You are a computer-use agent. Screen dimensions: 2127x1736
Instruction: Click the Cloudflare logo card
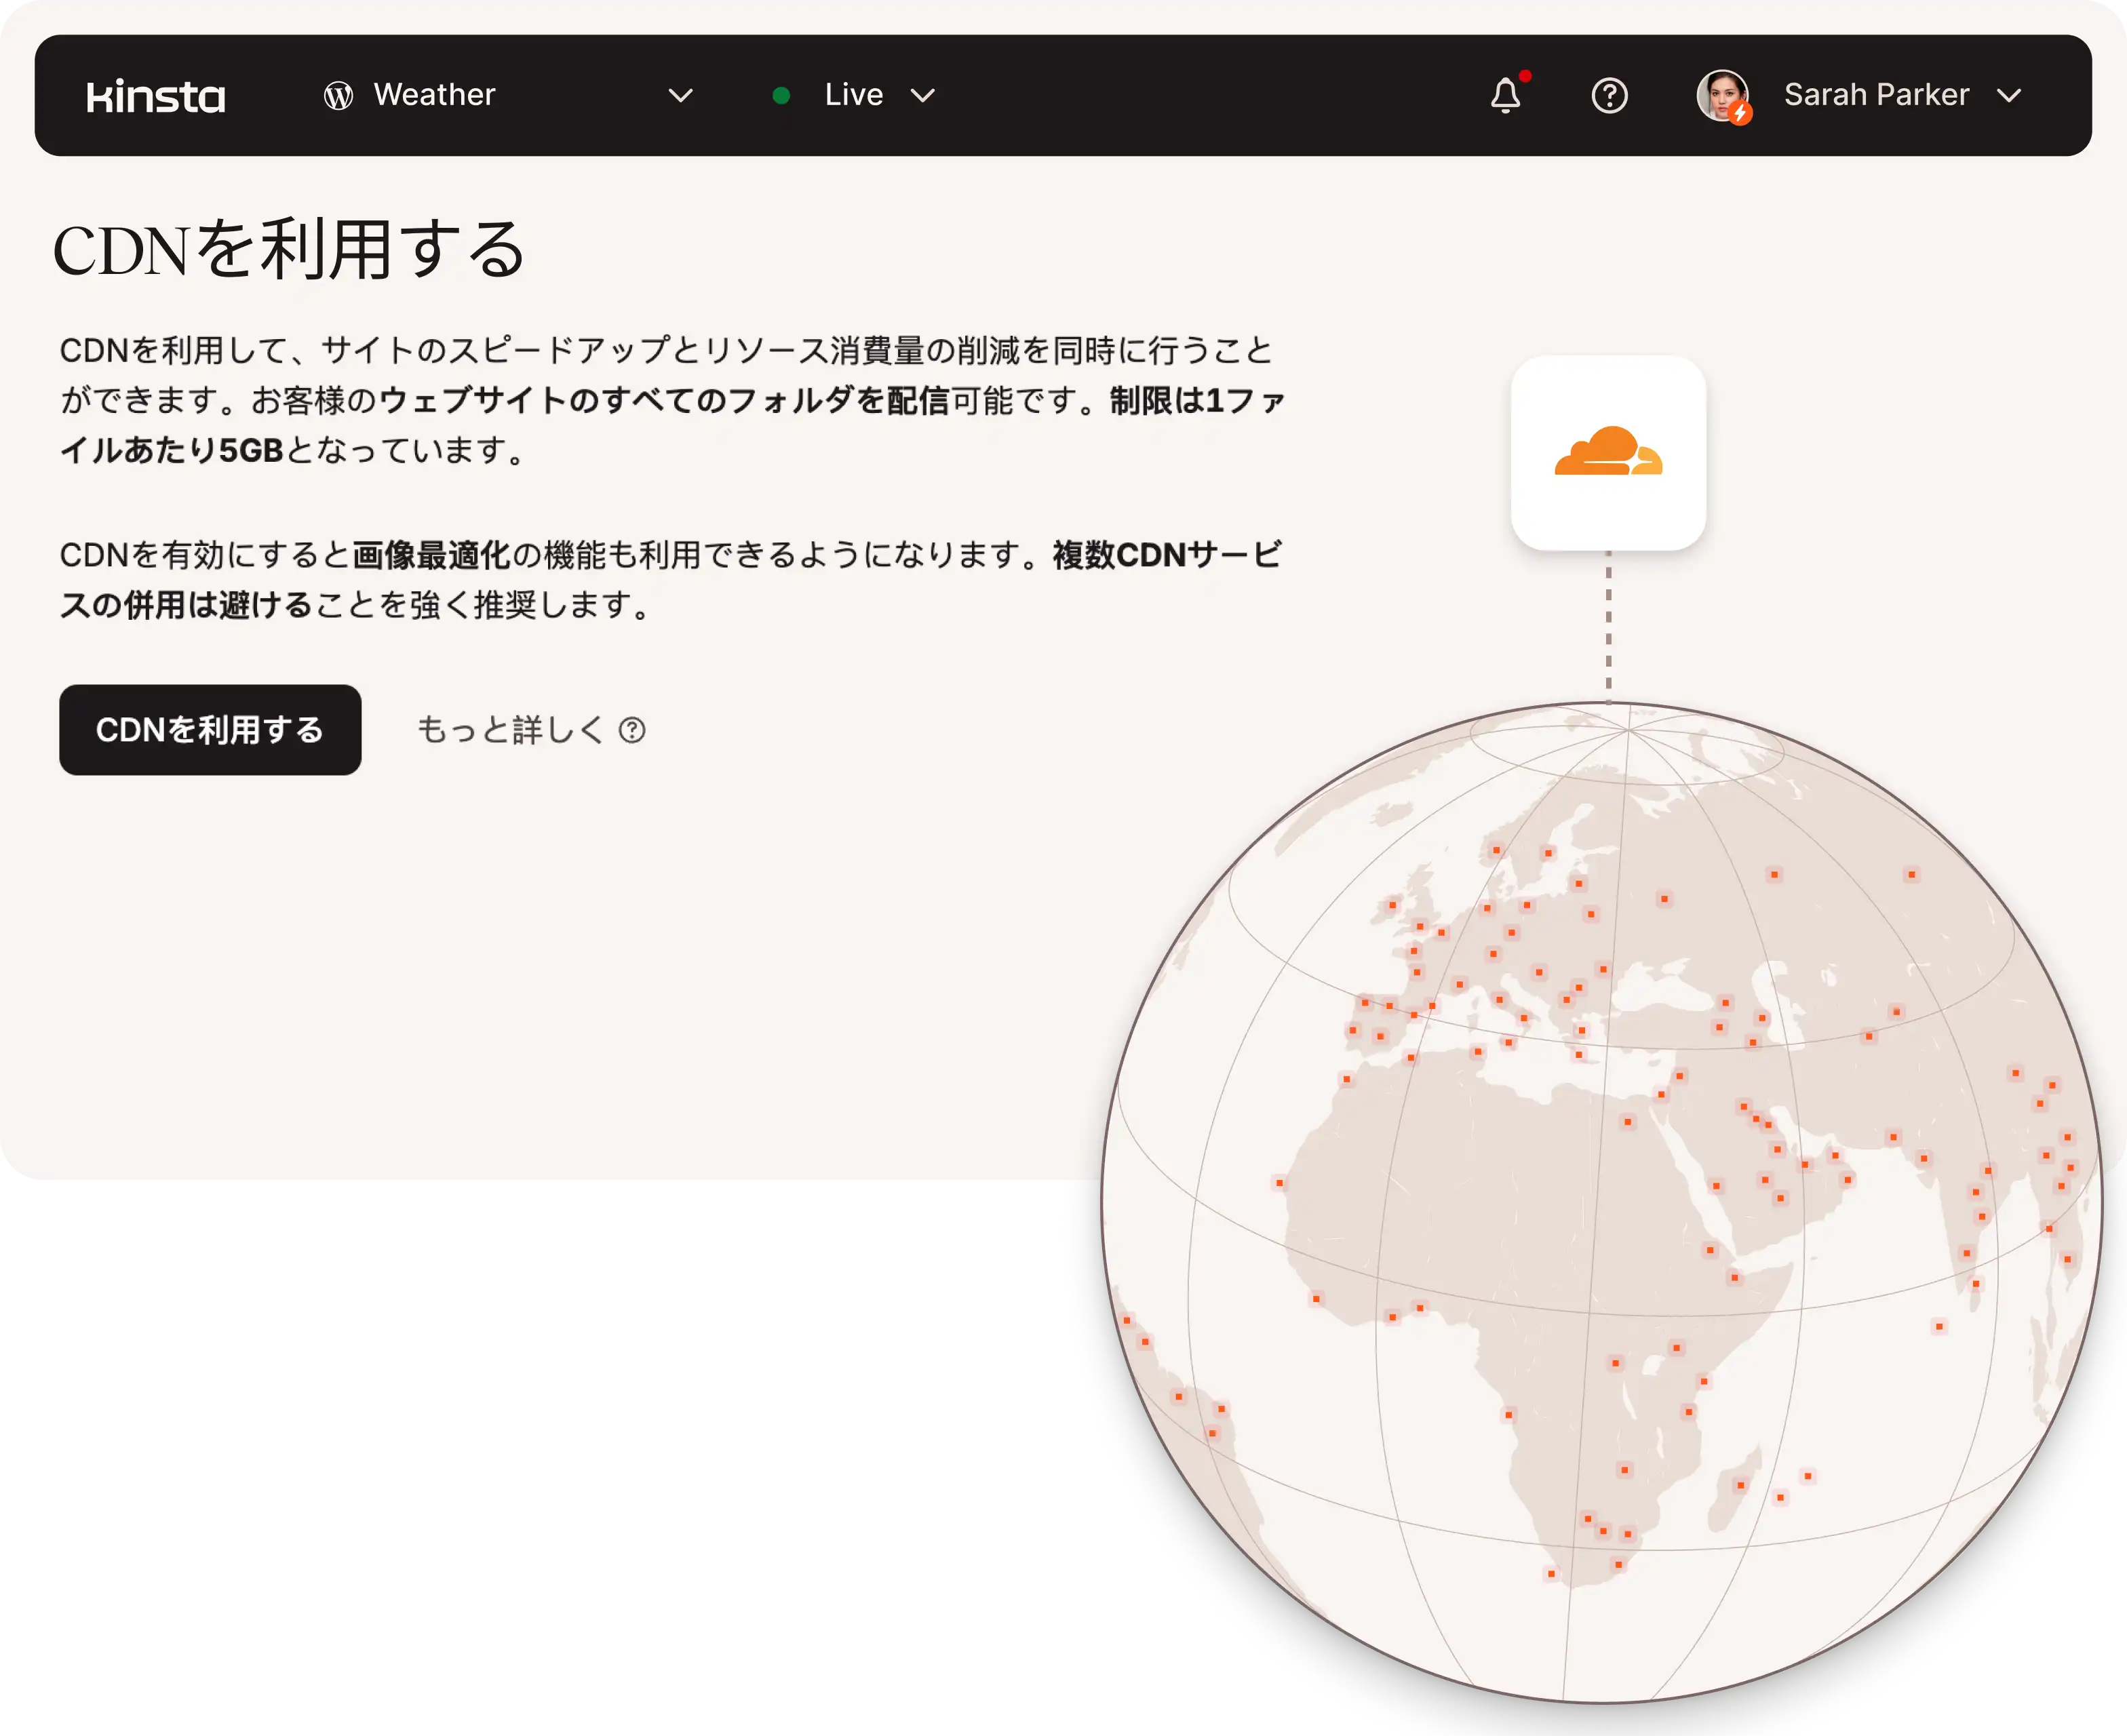pos(1608,453)
